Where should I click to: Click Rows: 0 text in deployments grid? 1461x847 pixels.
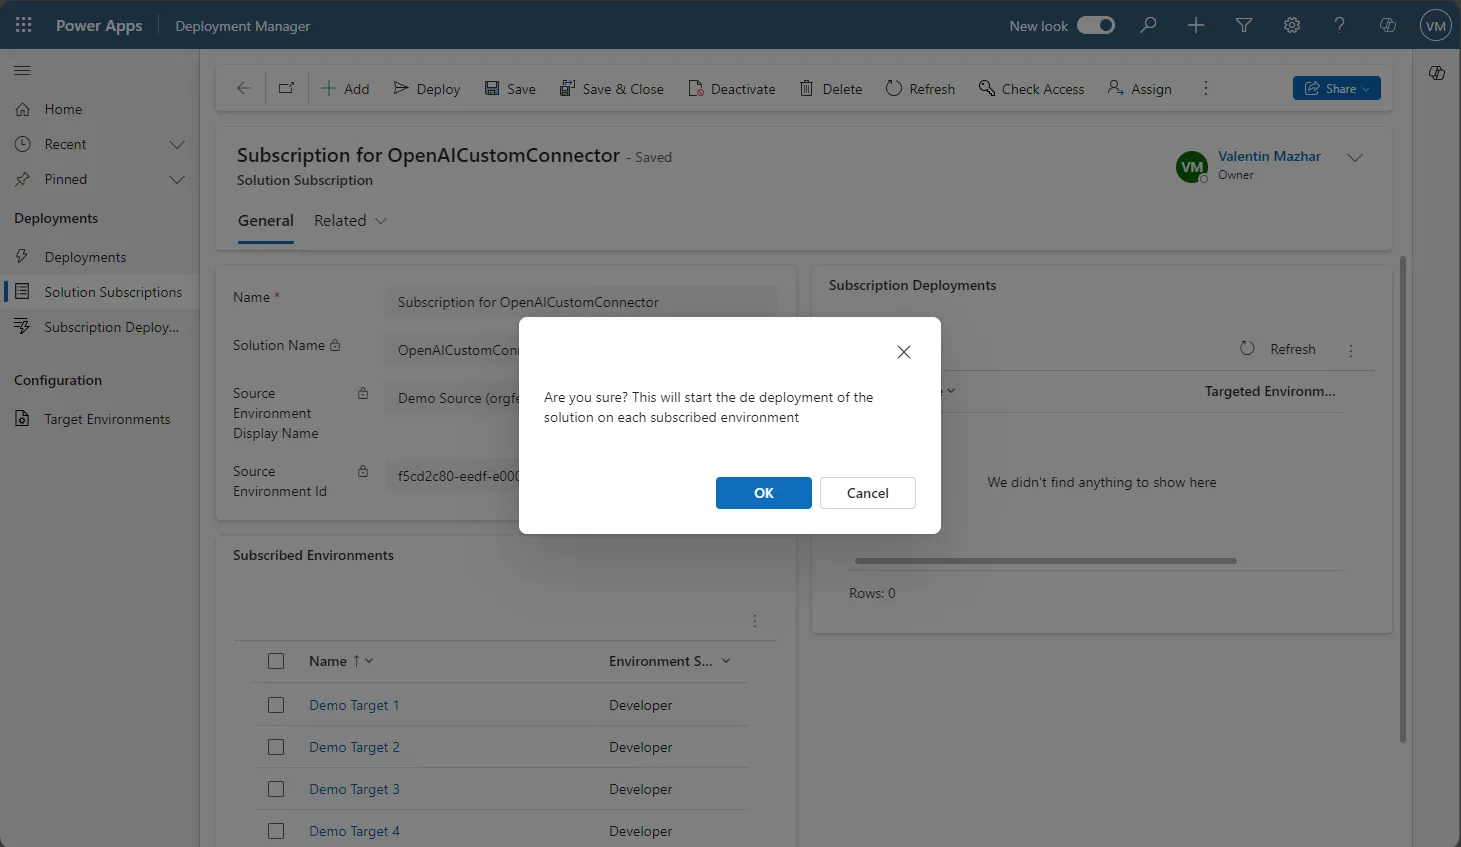coord(872,593)
